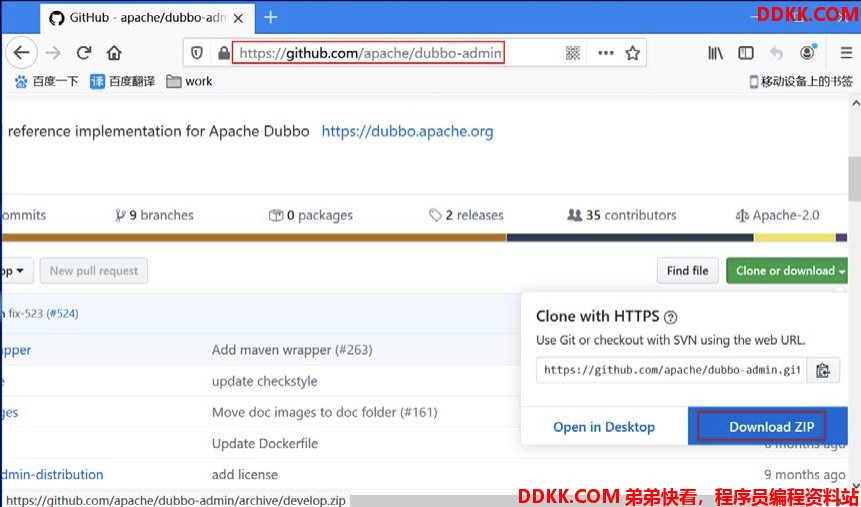Open the Firefox library icon
Image resolution: width=861 pixels, height=507 pixels.
715,53
